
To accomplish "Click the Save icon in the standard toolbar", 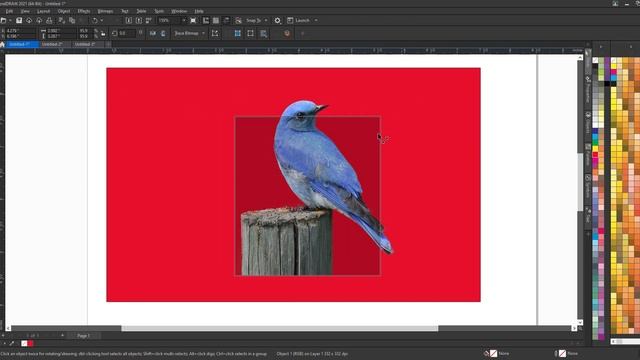I will tap(19, 20).
